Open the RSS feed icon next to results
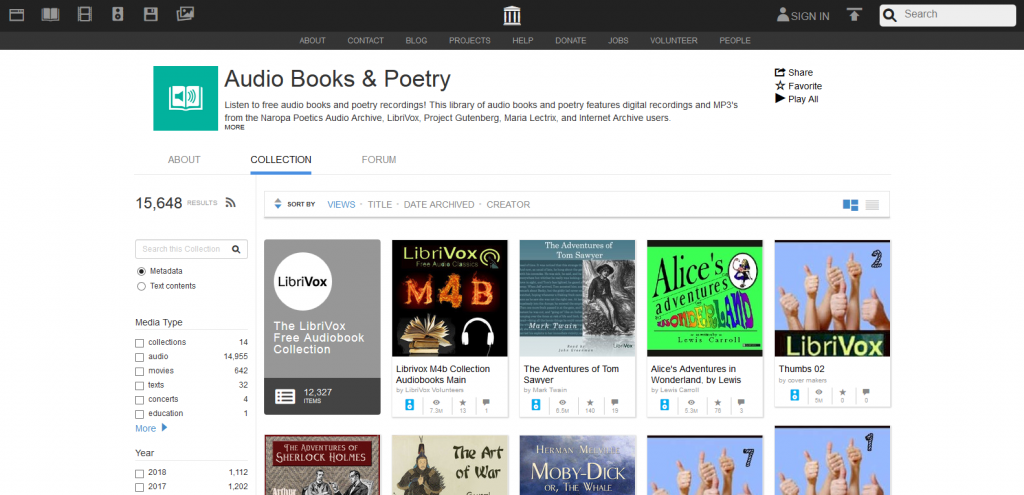The image size is (1024, 495). [x=230, y=202]
